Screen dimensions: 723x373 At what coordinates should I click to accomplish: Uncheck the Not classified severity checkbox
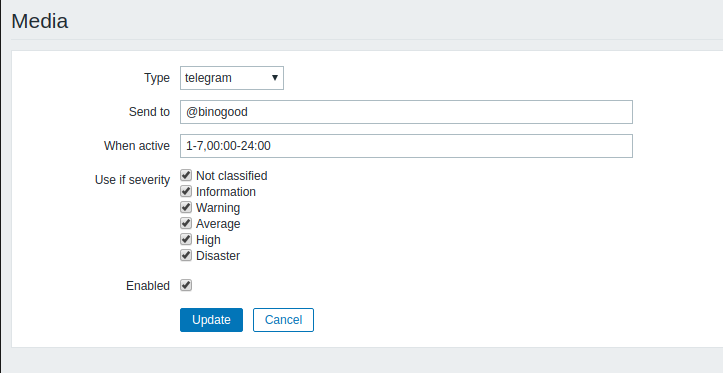tap(186, 175)
